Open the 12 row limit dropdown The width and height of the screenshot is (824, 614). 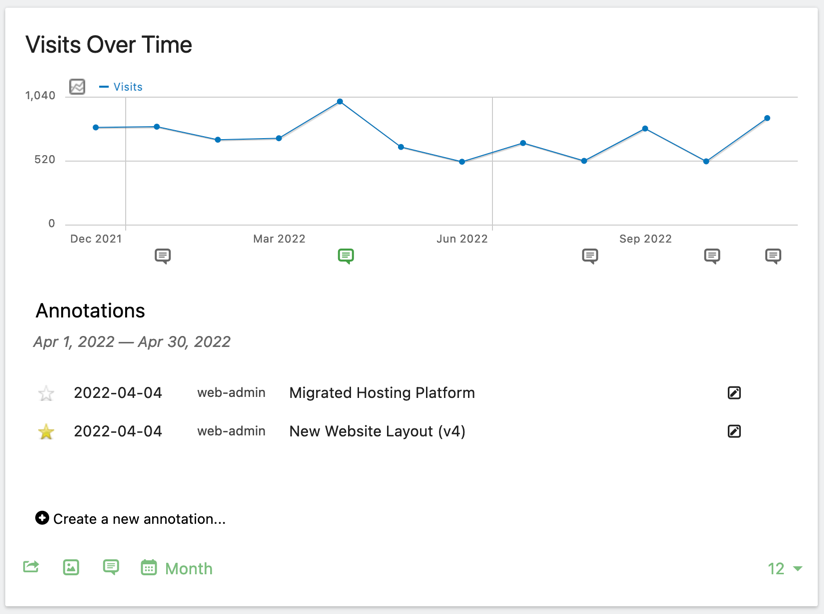pyautogui.click(x=785, y=568)
